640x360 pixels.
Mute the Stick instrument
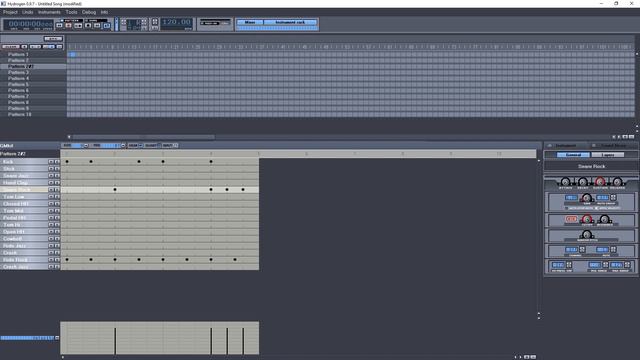point(51,169)
